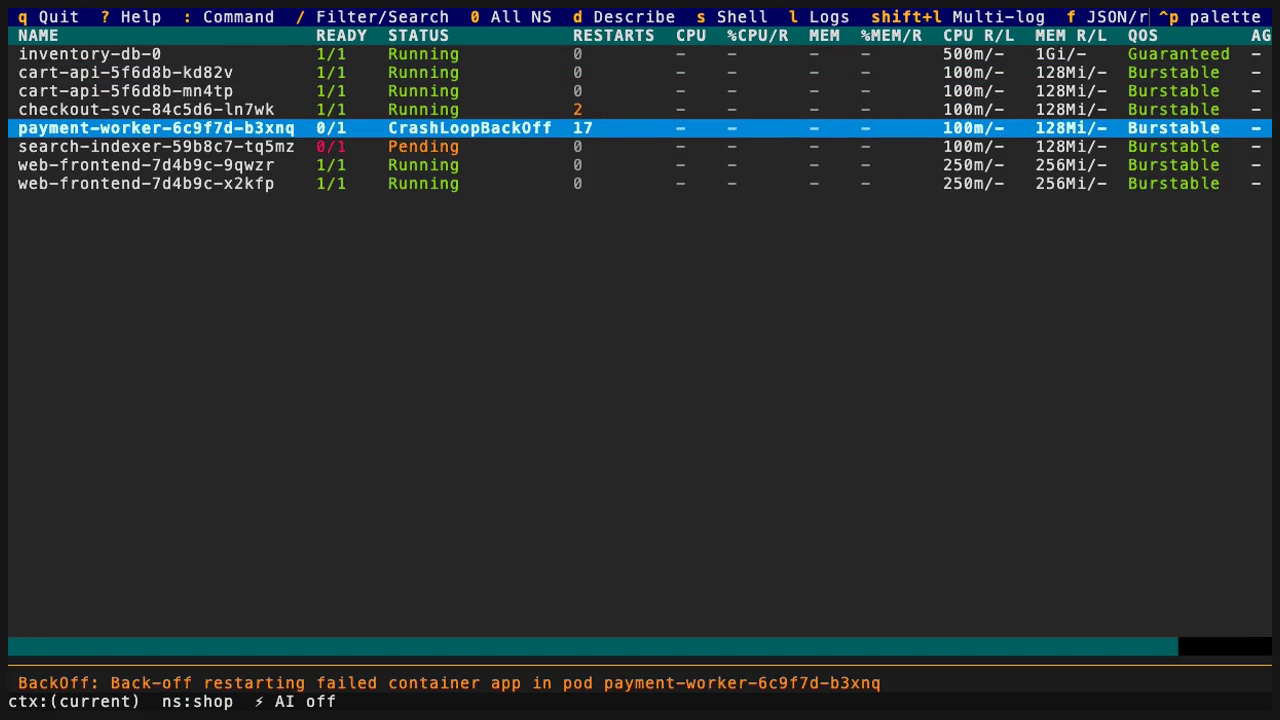Image resolution: width=1280 pixels, height=720 pixels.
Task: Click restart count 17 of payment-worker
Action: tap(583, 128)
